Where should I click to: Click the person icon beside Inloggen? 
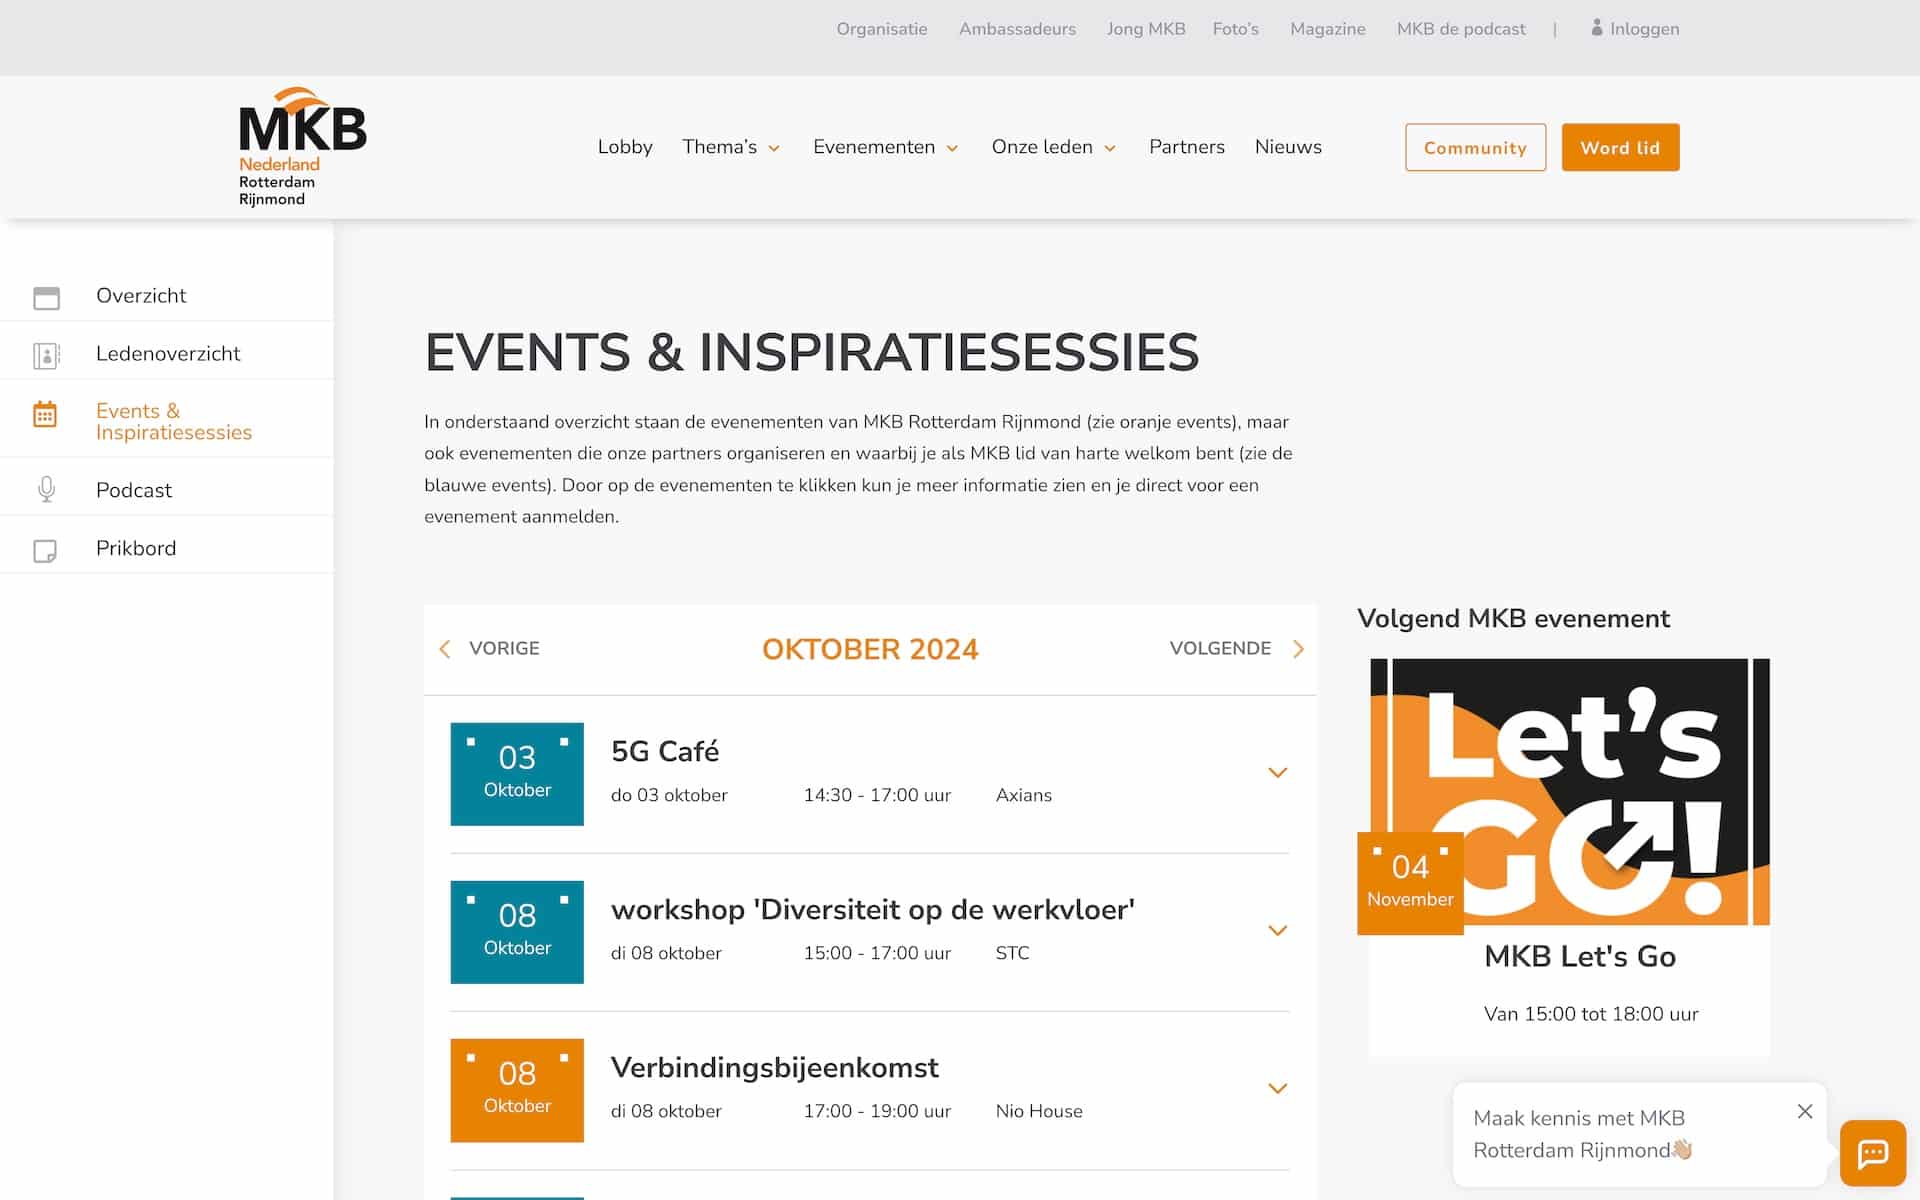1596,28
